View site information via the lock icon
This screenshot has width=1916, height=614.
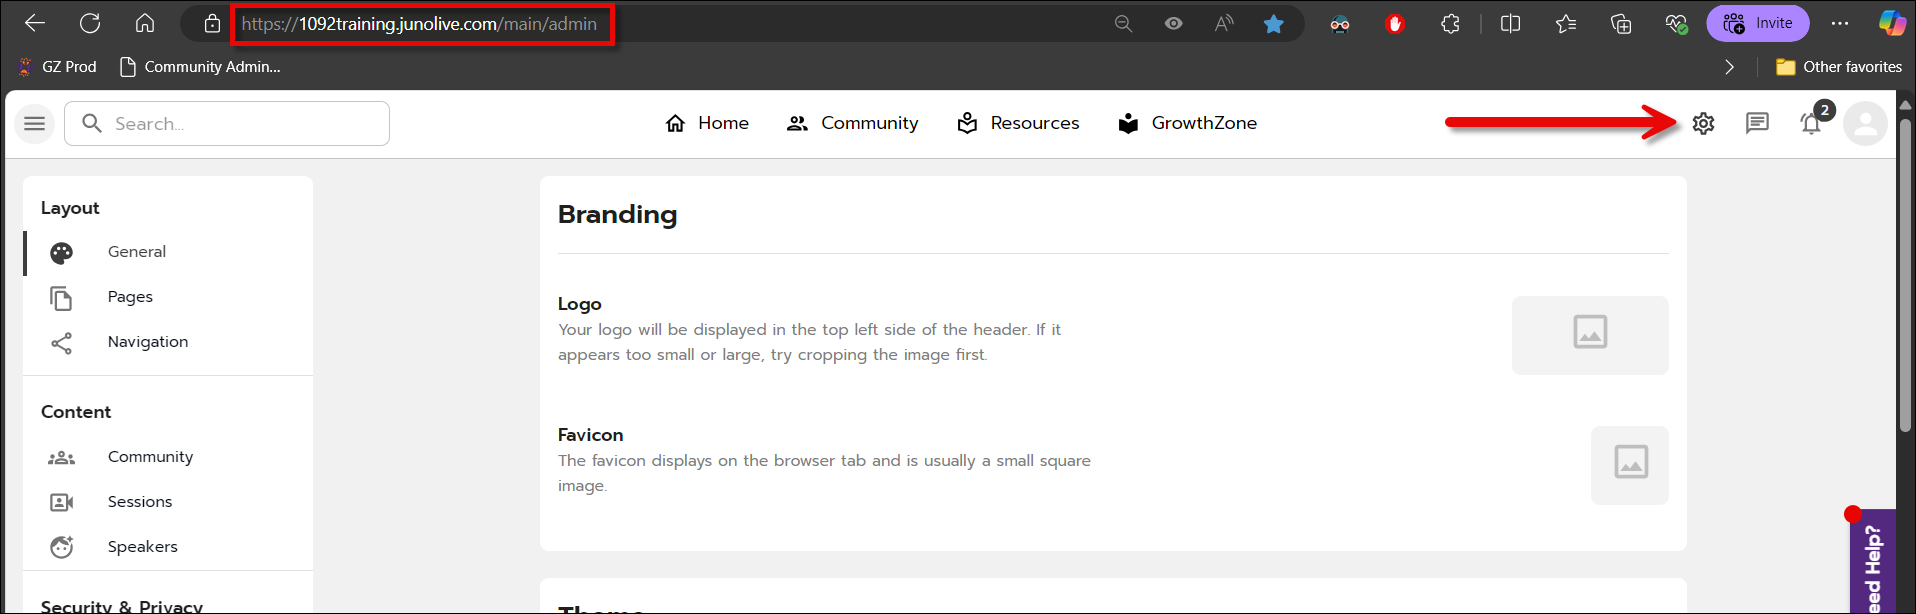coord(212,23)
